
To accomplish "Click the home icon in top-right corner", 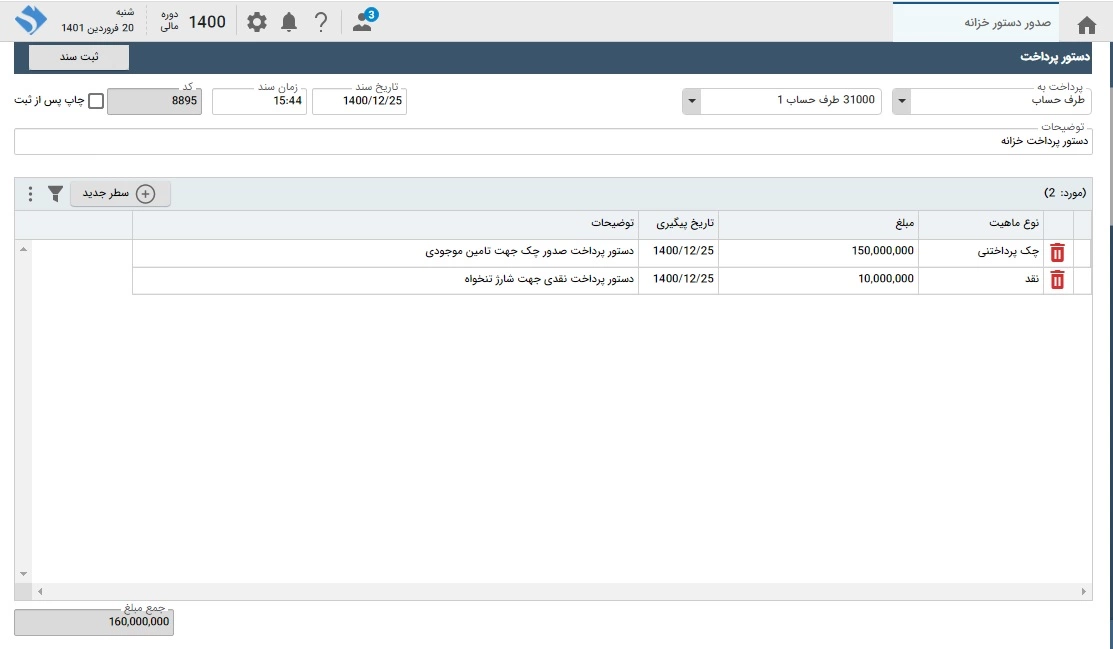I will point(1086,24).
